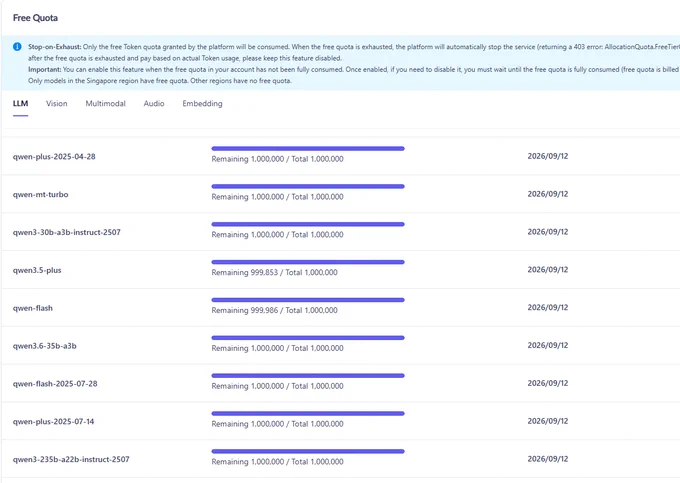Open the Embedding tab
Screen dimensions: 680x483
pyautogui.click(x=202, y=104)
